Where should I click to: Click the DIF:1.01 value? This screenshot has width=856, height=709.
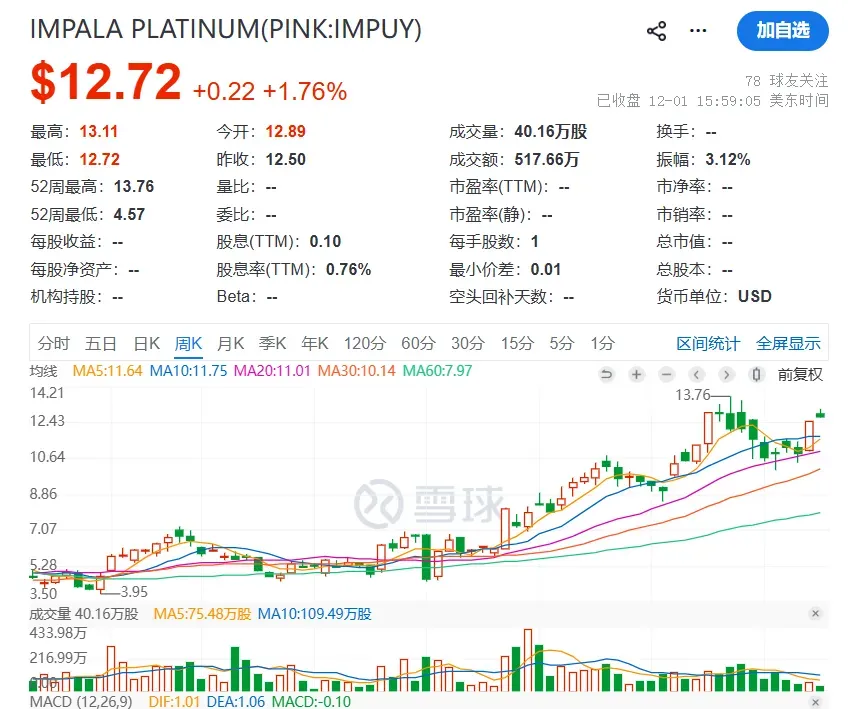(x=174, y=701)
